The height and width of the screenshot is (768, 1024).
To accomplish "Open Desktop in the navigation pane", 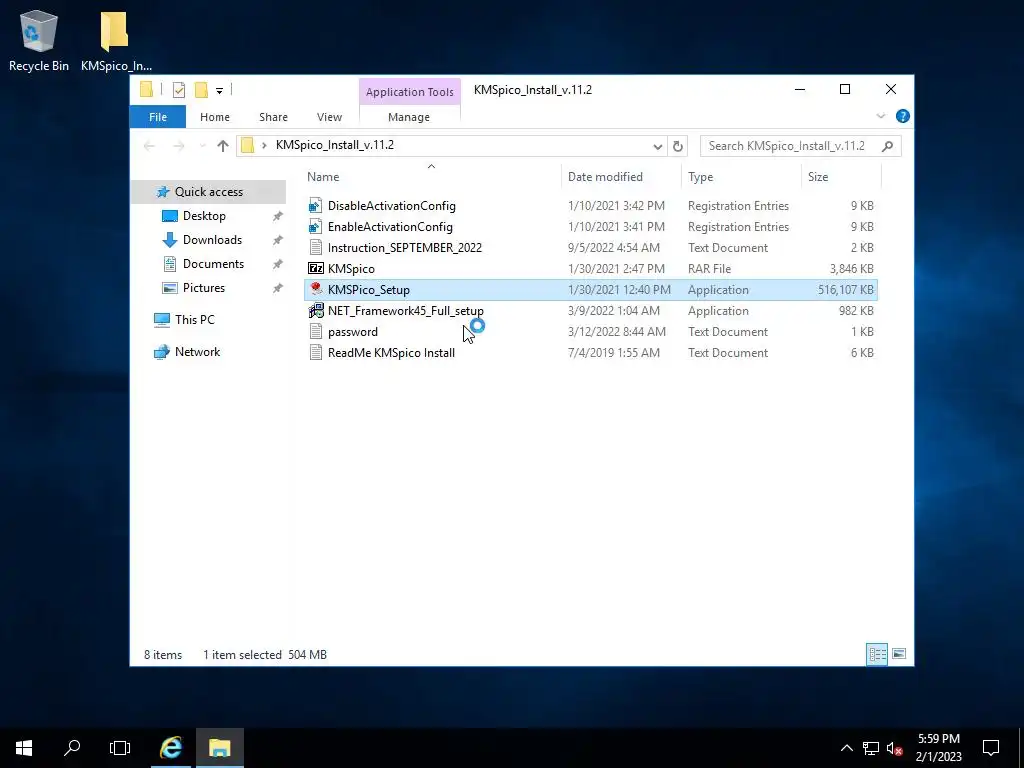I will (x=204, y=216).
